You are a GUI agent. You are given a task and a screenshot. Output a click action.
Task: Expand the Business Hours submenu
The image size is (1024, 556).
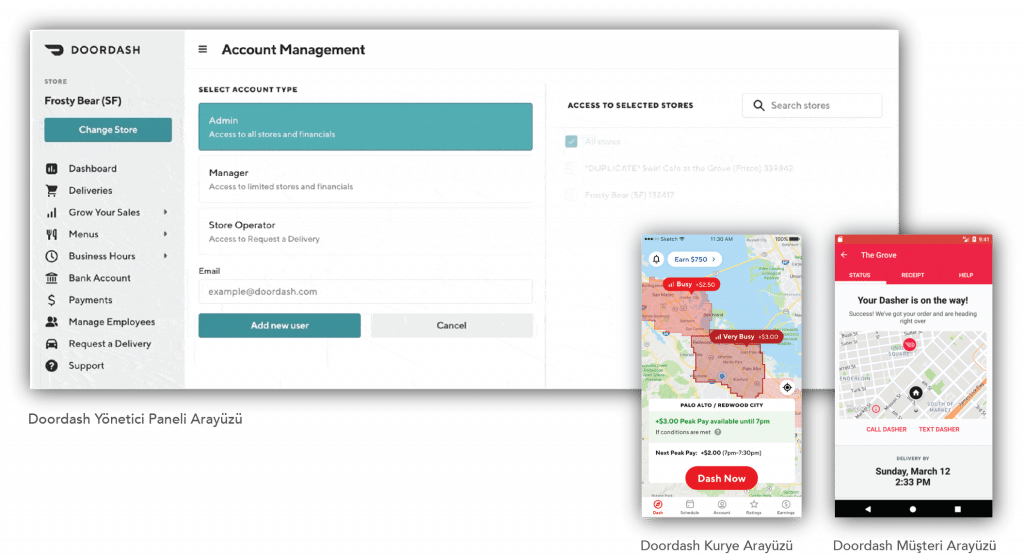pos(165,257)
